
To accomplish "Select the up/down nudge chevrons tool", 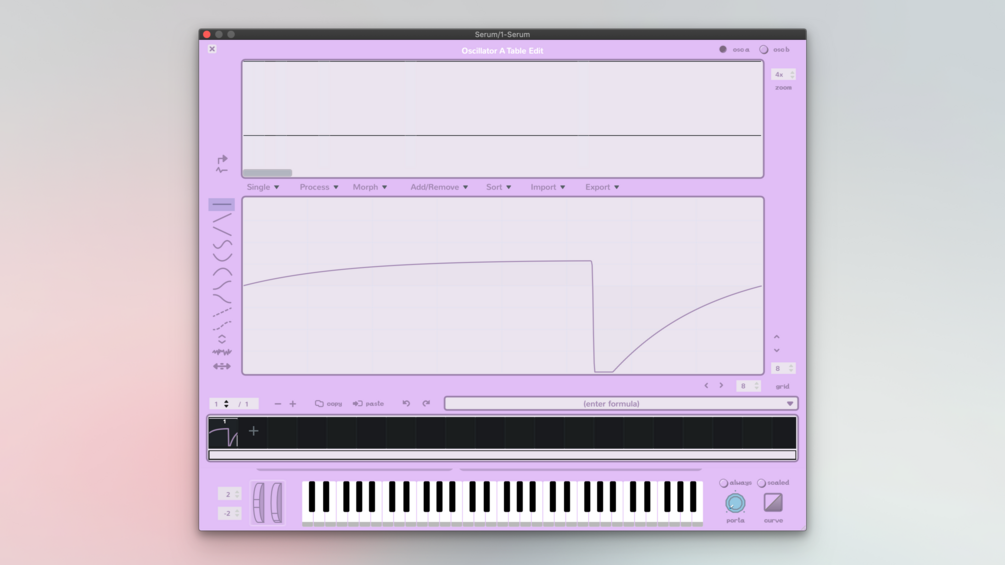I will point(222,339).
